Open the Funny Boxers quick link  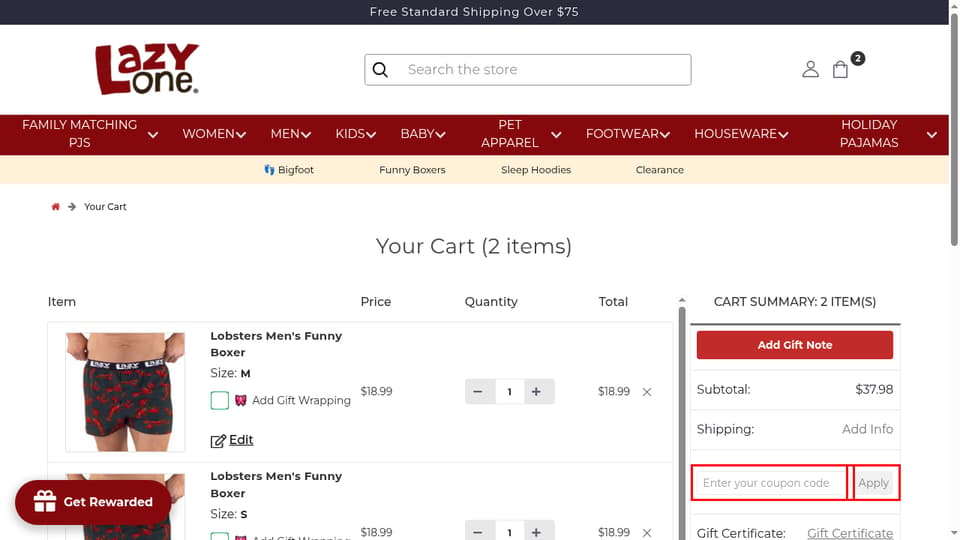[x=412, y=170]
